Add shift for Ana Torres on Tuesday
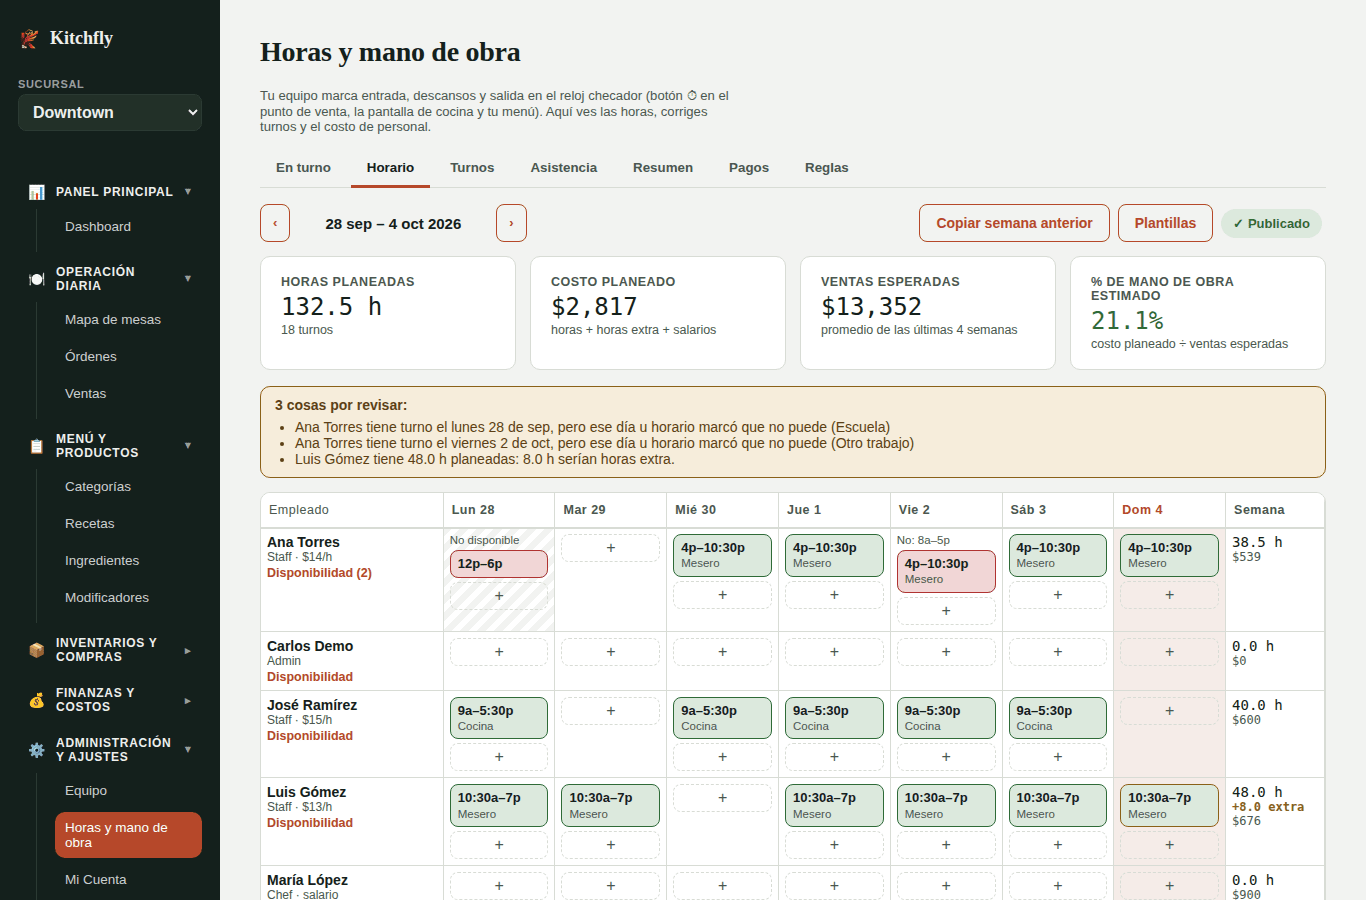The image size is (1366, 900). pos(610,548)
